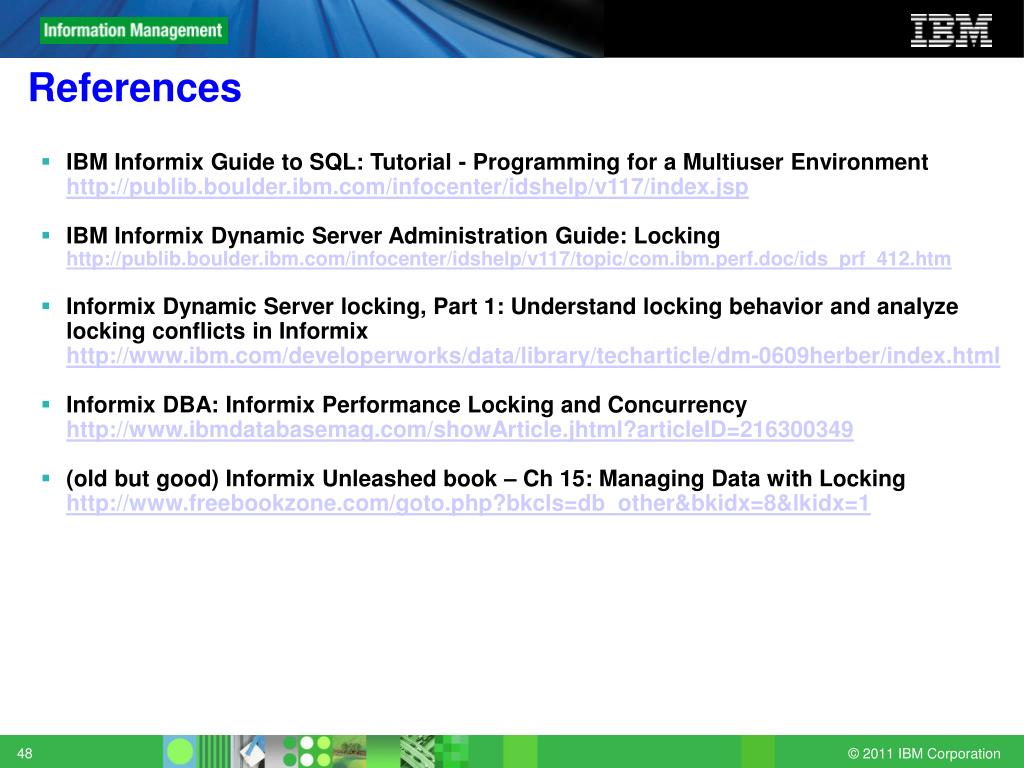
Task: Open the developerworks dm-0609herber article link
Action: pos(533,356)
